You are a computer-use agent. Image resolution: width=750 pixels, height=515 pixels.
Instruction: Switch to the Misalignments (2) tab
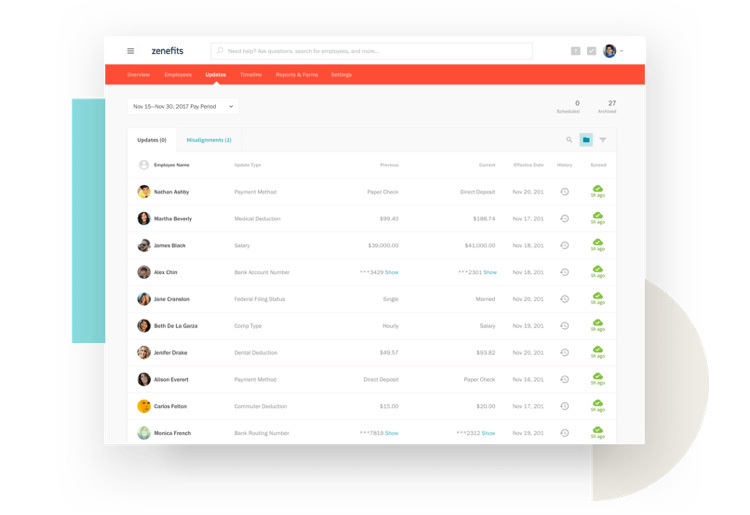pyautogui.click(x=209, y=140)
